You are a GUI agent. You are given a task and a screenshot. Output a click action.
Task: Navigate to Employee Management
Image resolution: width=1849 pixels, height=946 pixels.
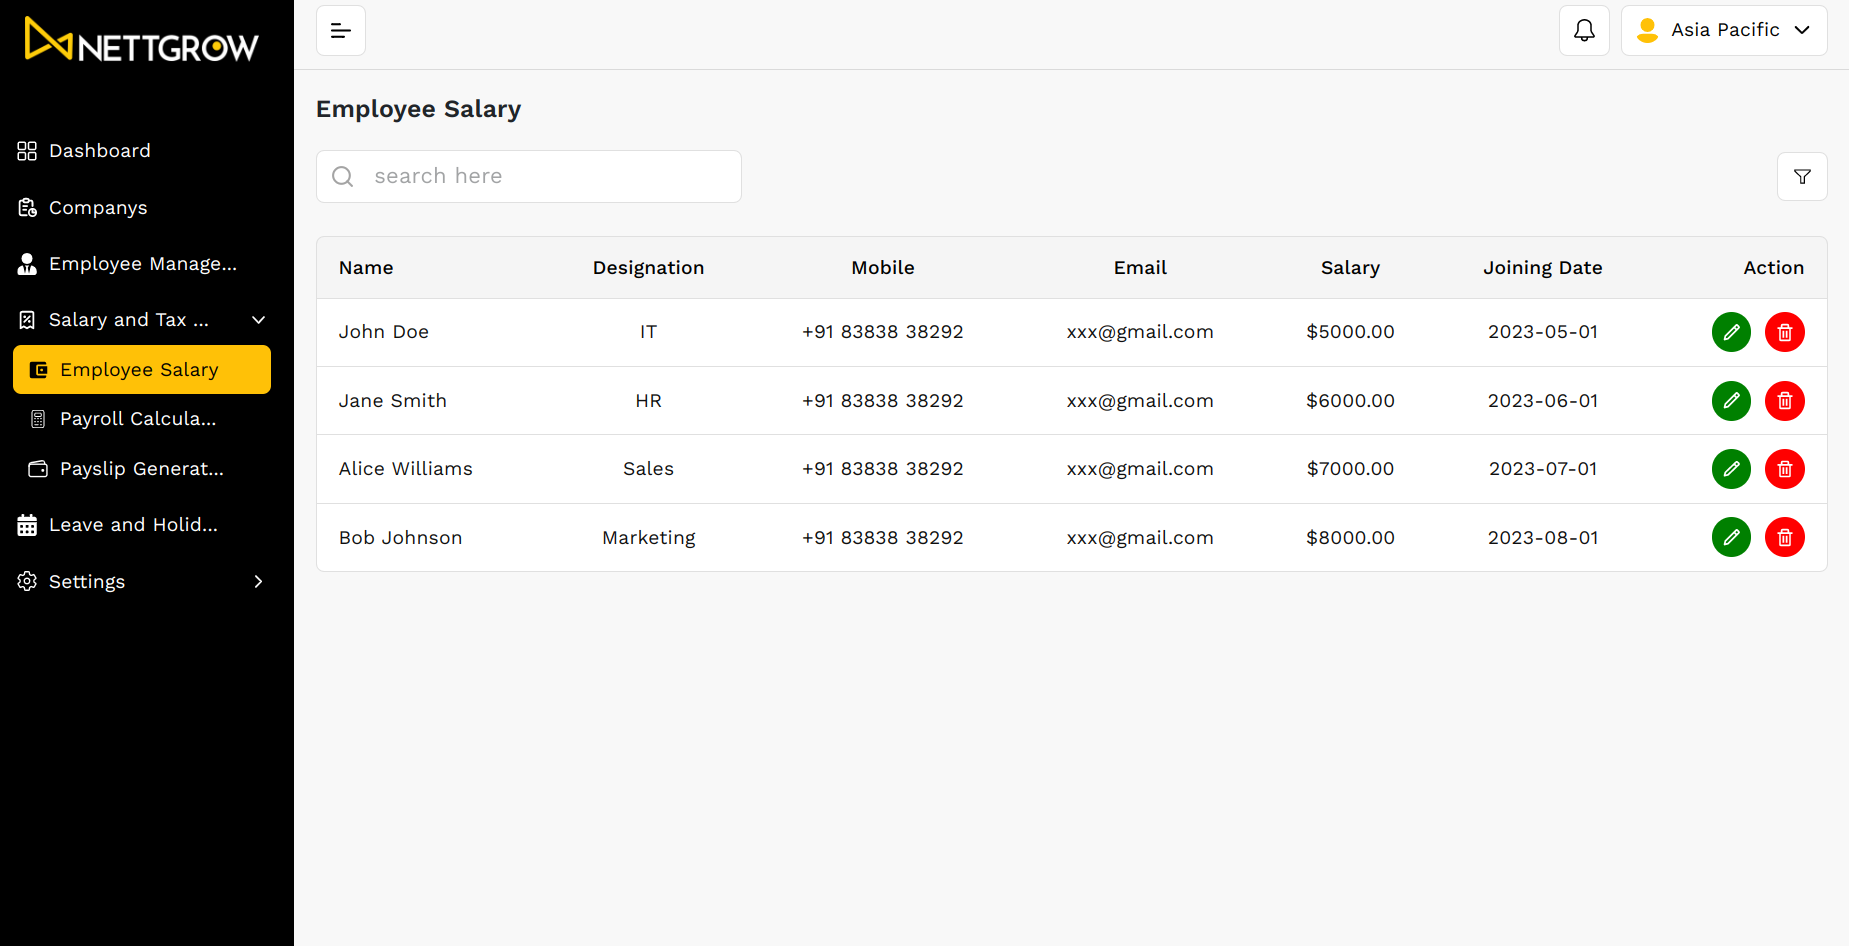click(x=142, y=264)
